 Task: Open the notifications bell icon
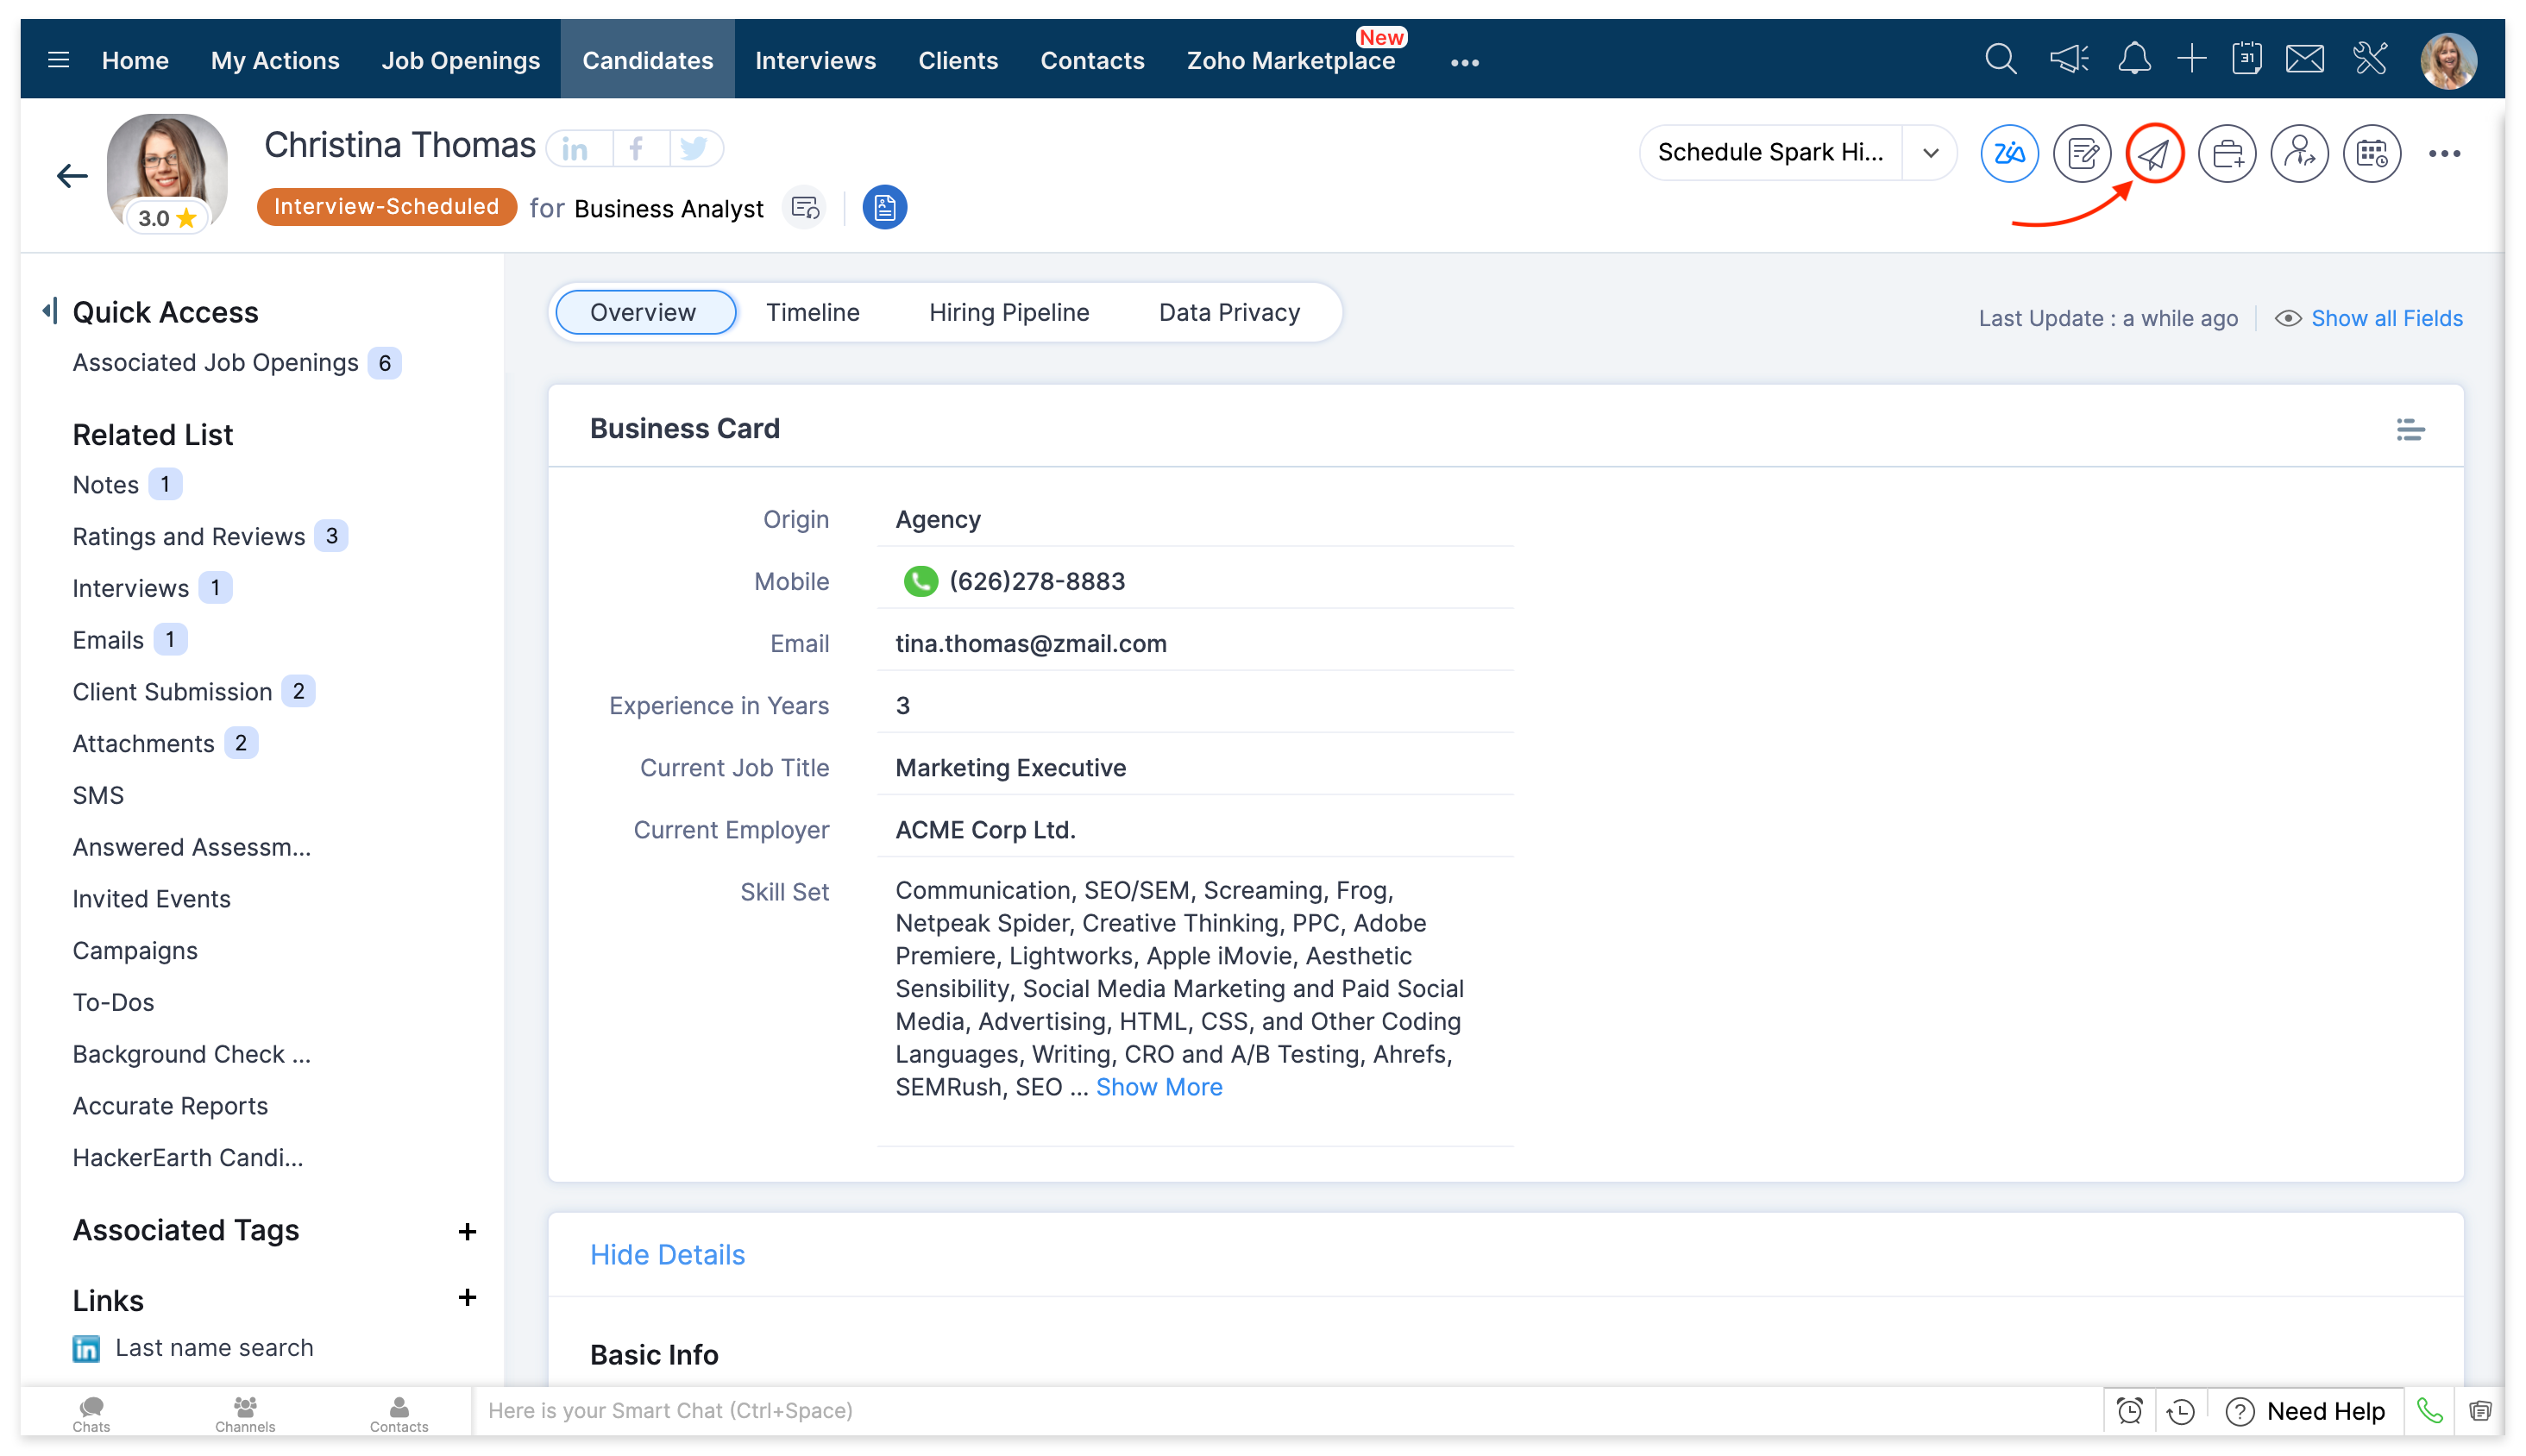pyautogui.click(x=2134, y=59)
